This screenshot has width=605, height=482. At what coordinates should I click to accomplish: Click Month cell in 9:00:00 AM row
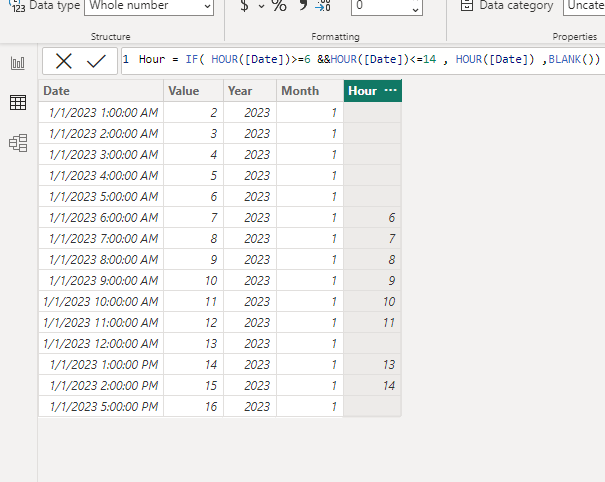[310, 280]
